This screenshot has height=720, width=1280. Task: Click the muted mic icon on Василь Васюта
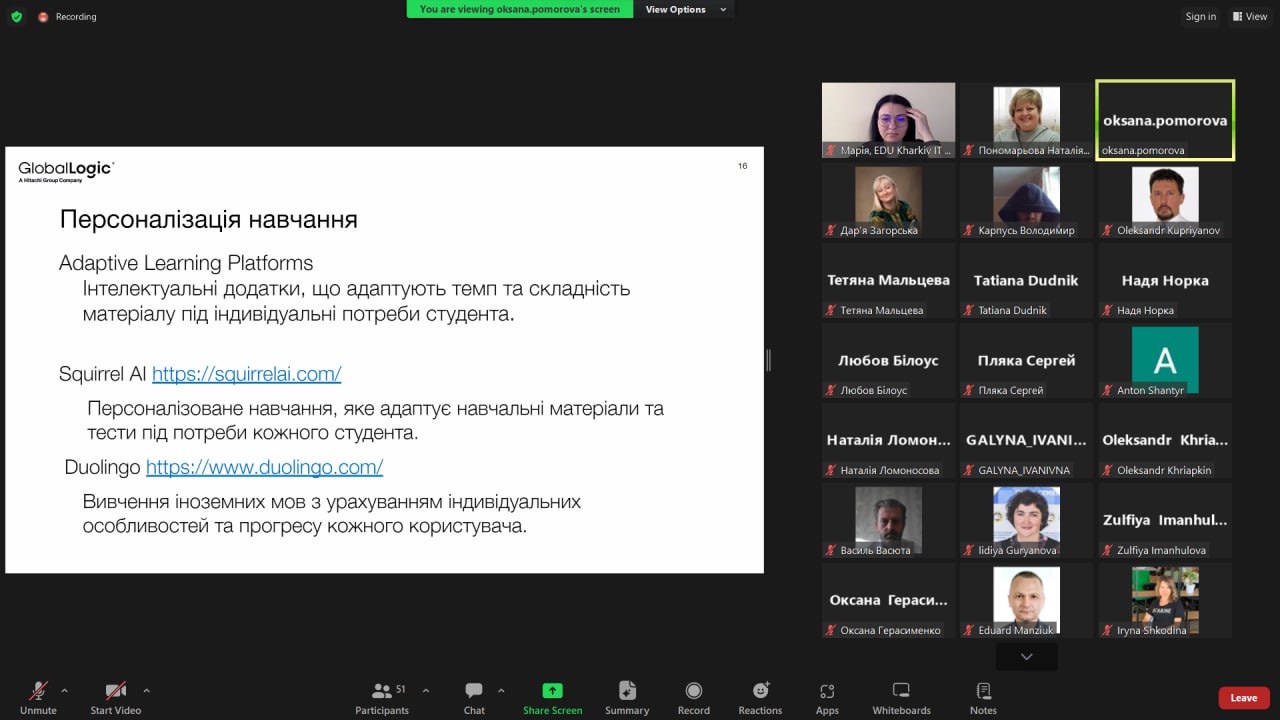tap(830, 550)
